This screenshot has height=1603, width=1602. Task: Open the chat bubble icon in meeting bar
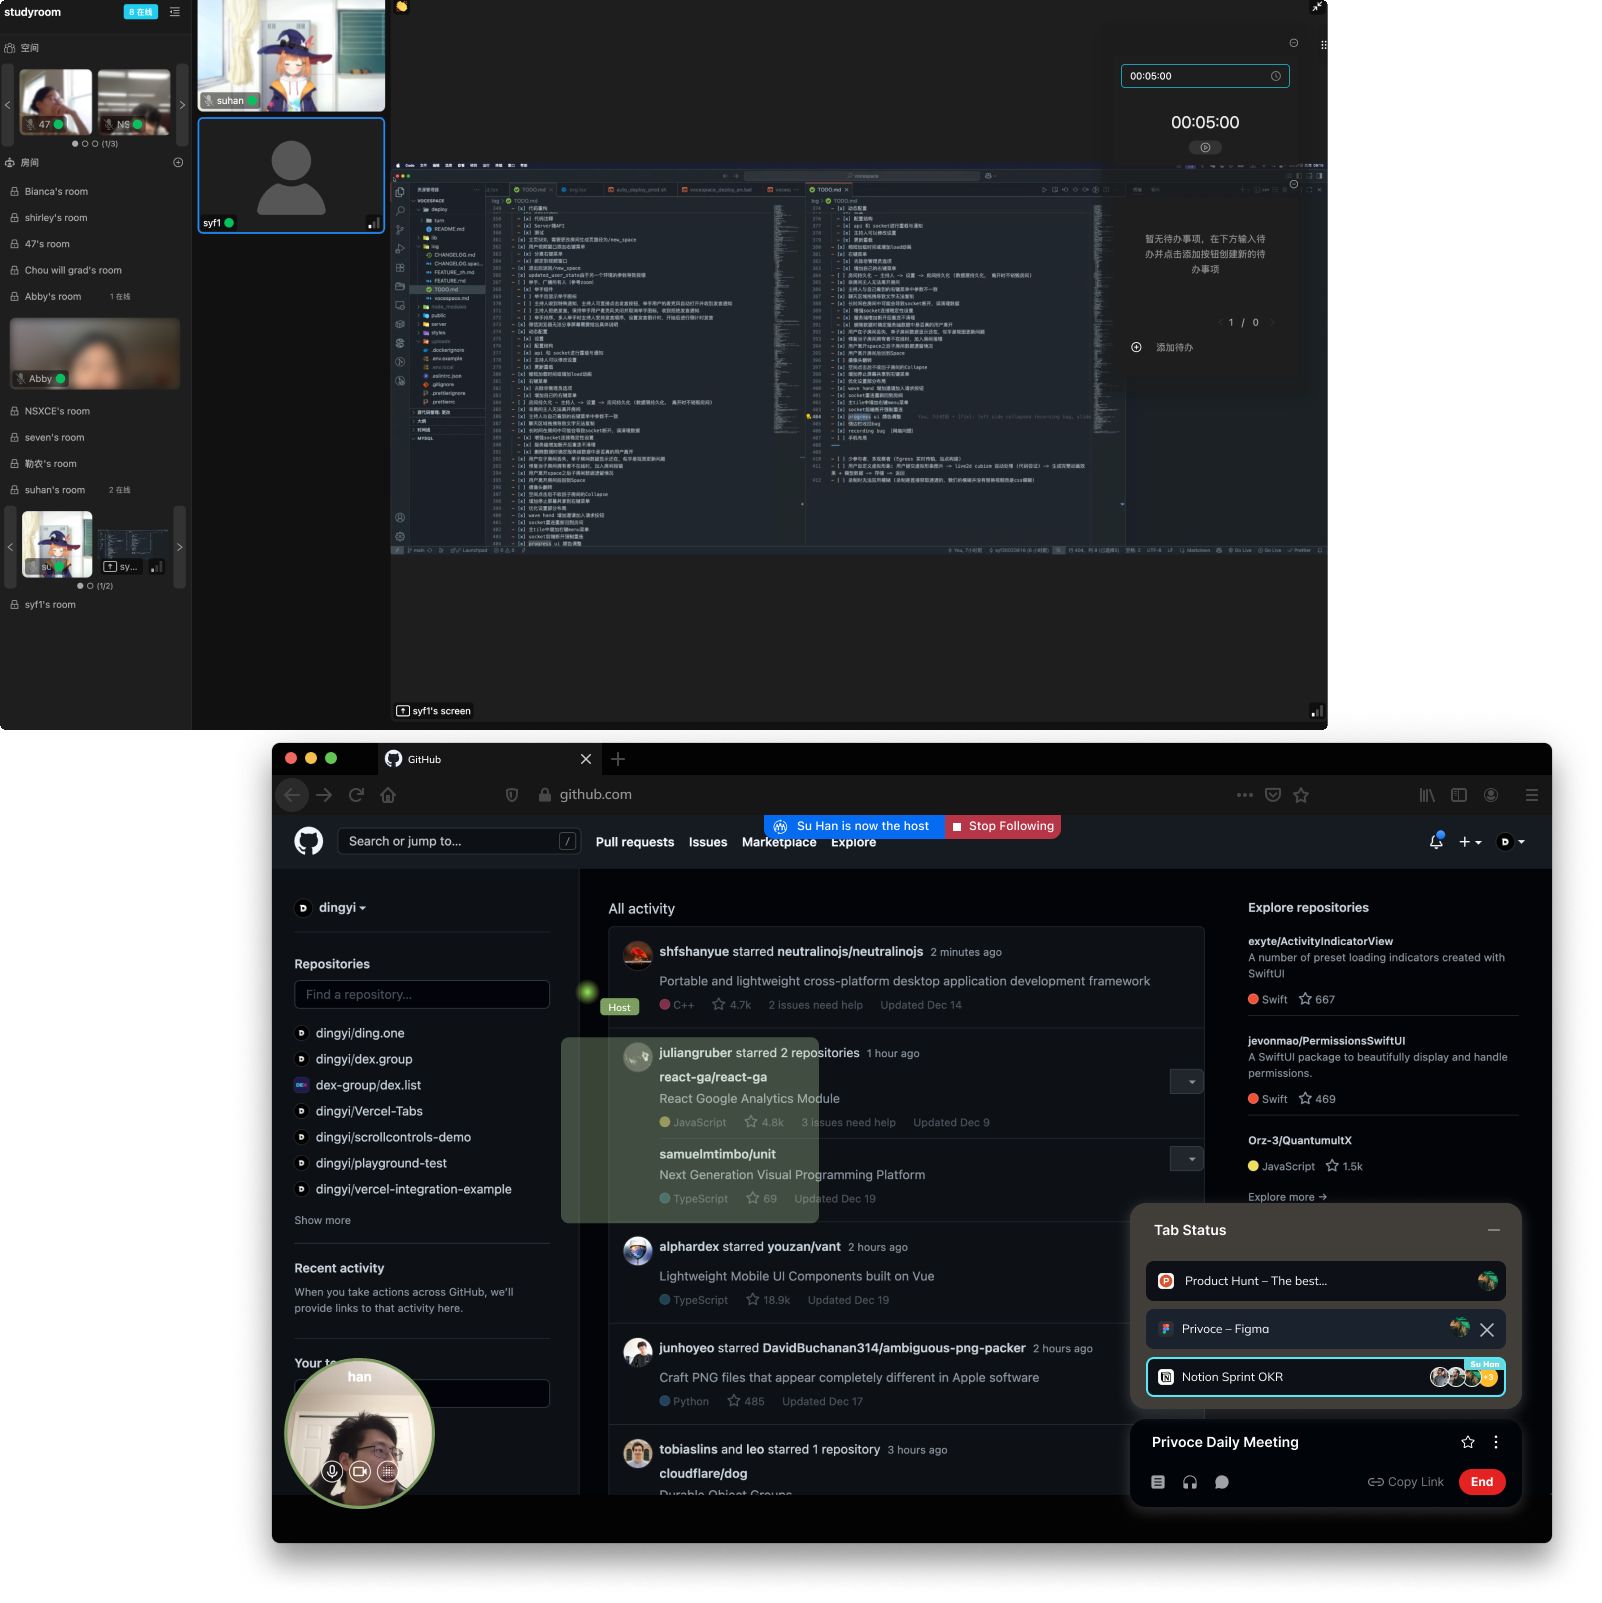point(1221,1482)
